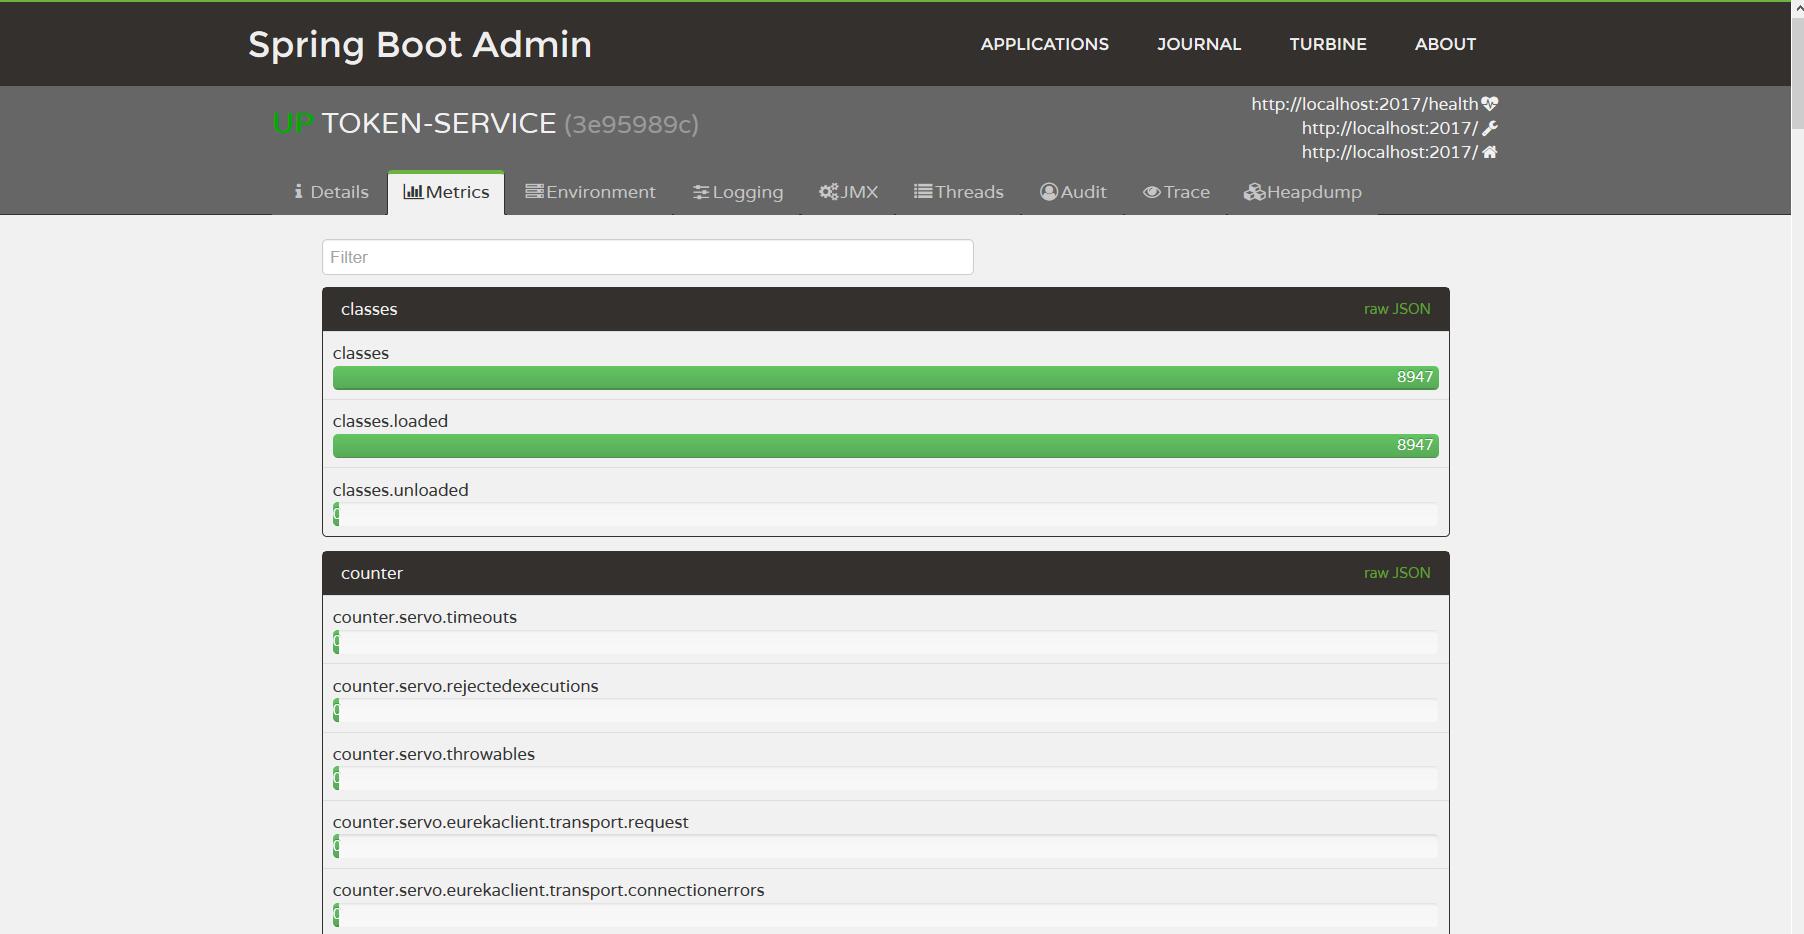The image size is (1804, 934).
Task: Click the counter.servo.rejectedexecutions label
Action: tap(465, 686)
